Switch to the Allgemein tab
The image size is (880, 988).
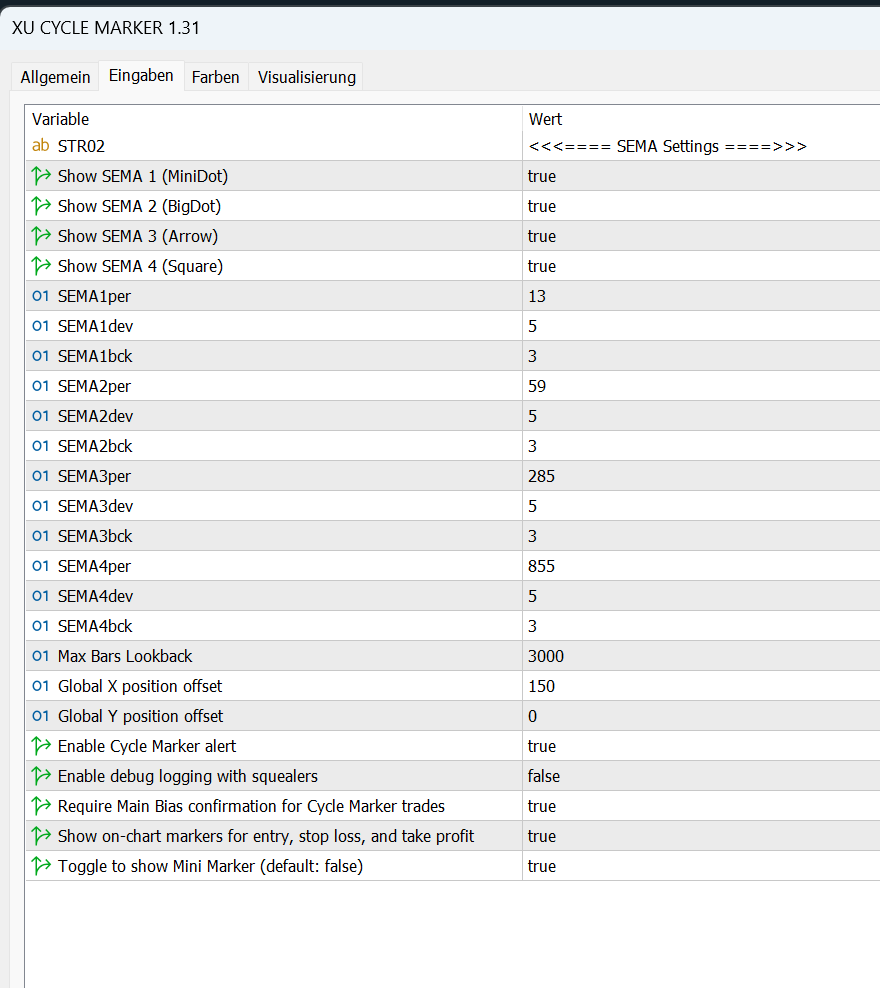point(55,77)
